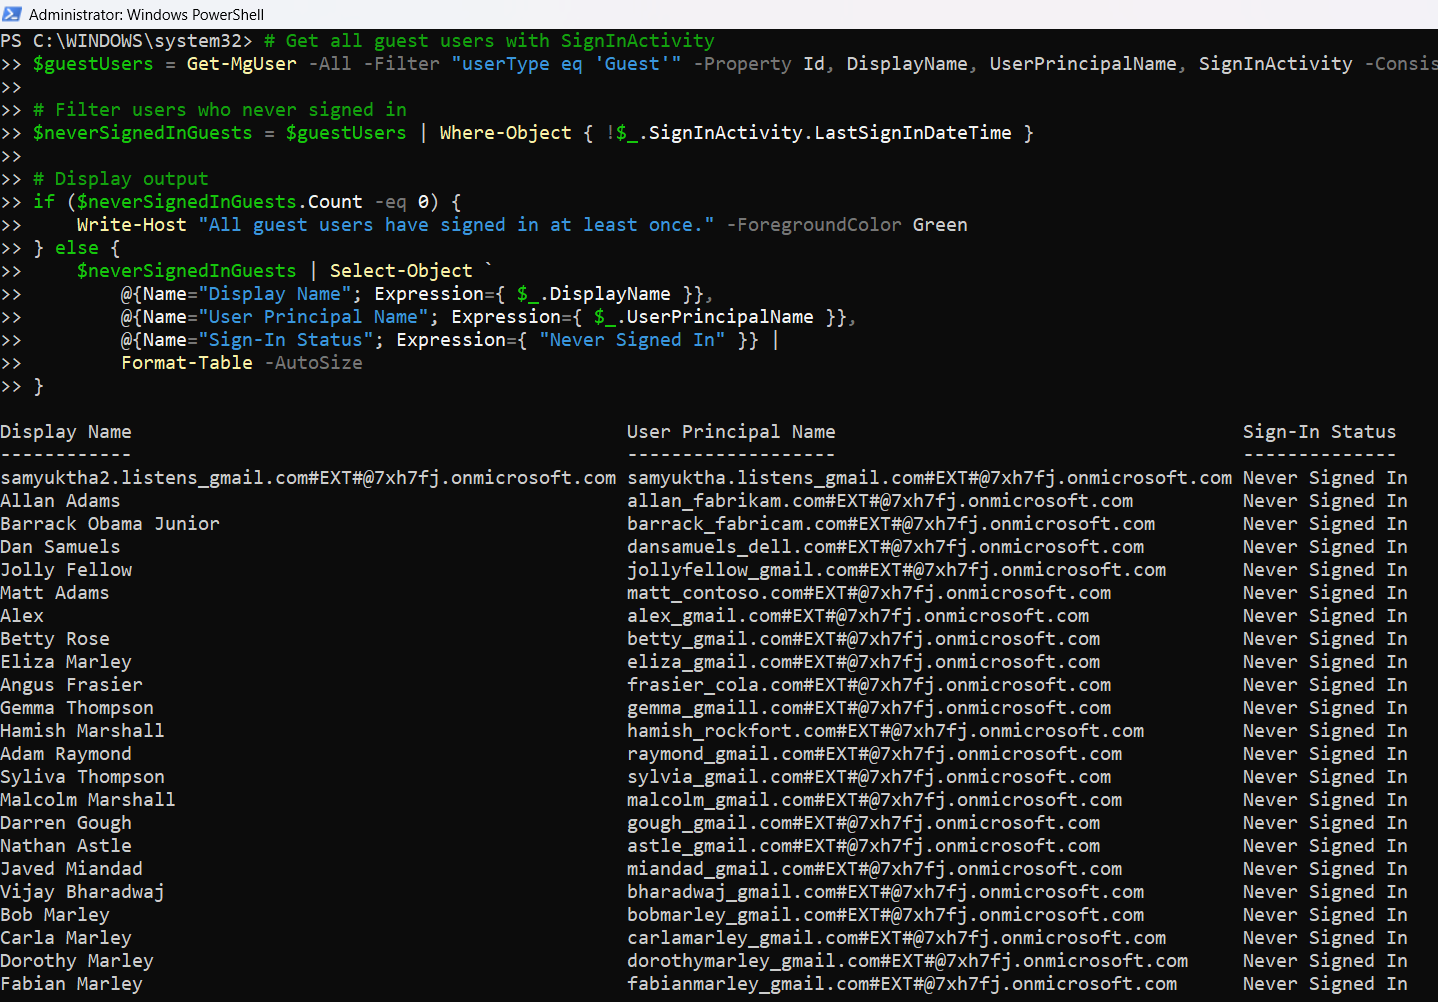Click the Sign-In Status column header
This screenshot has height=1002, width=1438.
tap(1318, 432)
